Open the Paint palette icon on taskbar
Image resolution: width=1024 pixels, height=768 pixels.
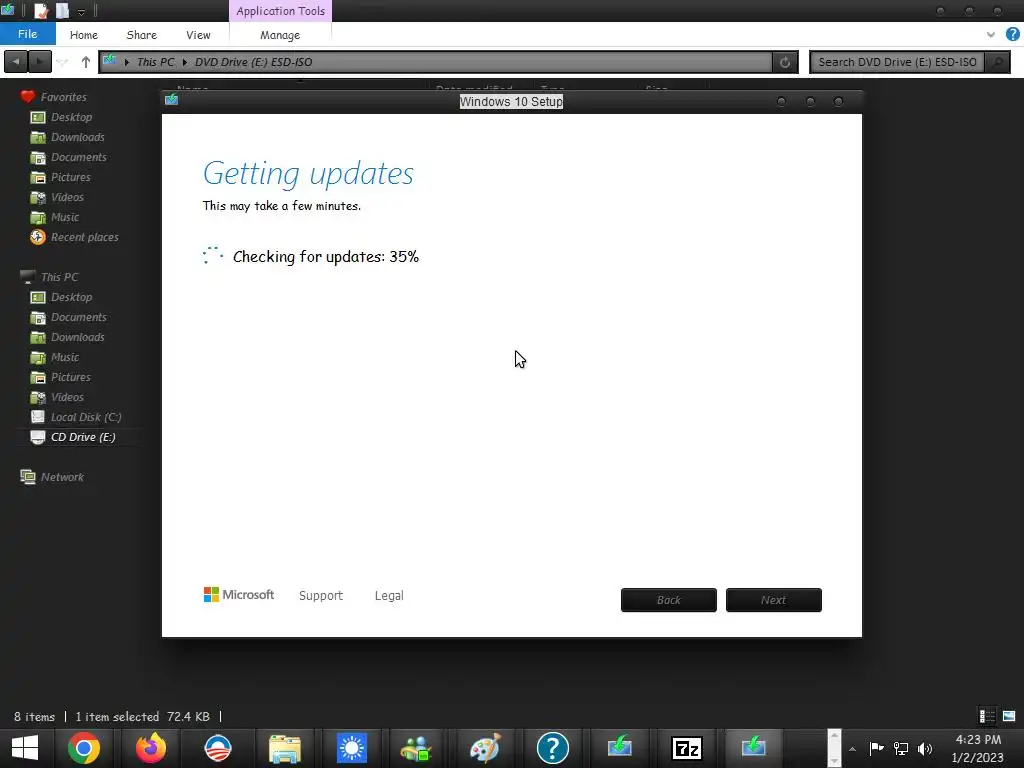point(485,748)
